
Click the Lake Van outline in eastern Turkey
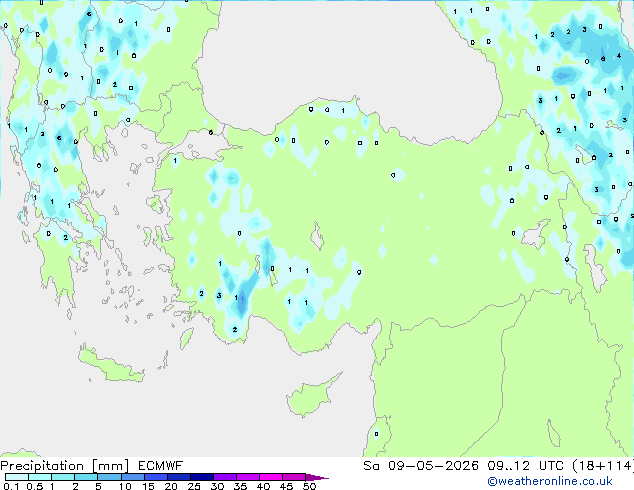[535, 234]
